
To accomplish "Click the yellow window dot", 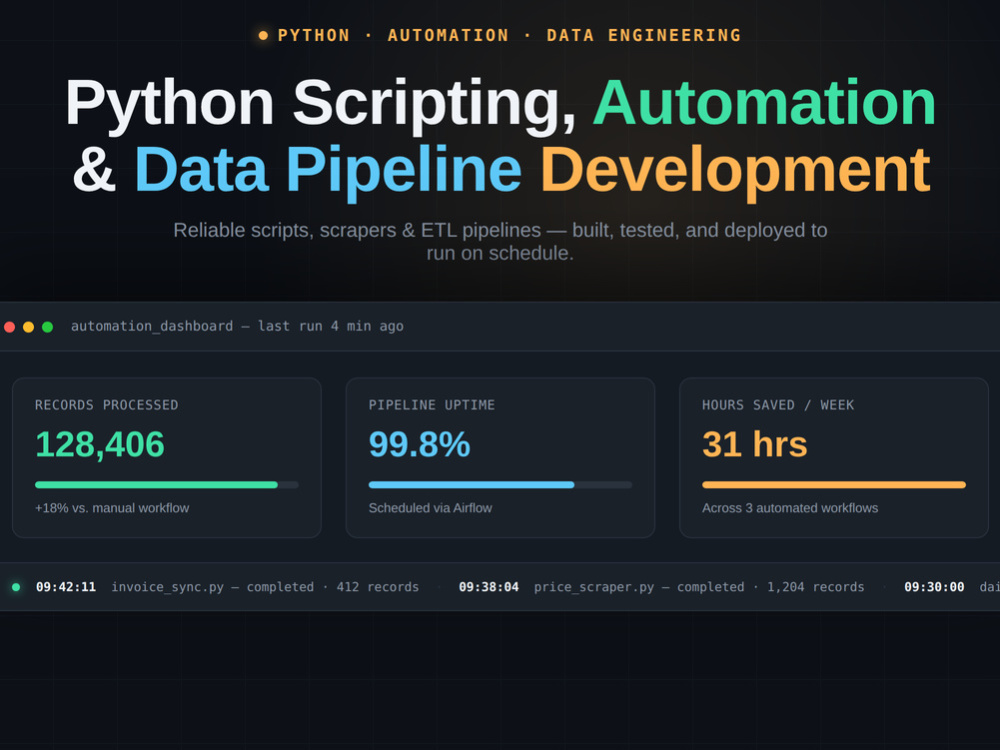I will [x=28, y=327].
